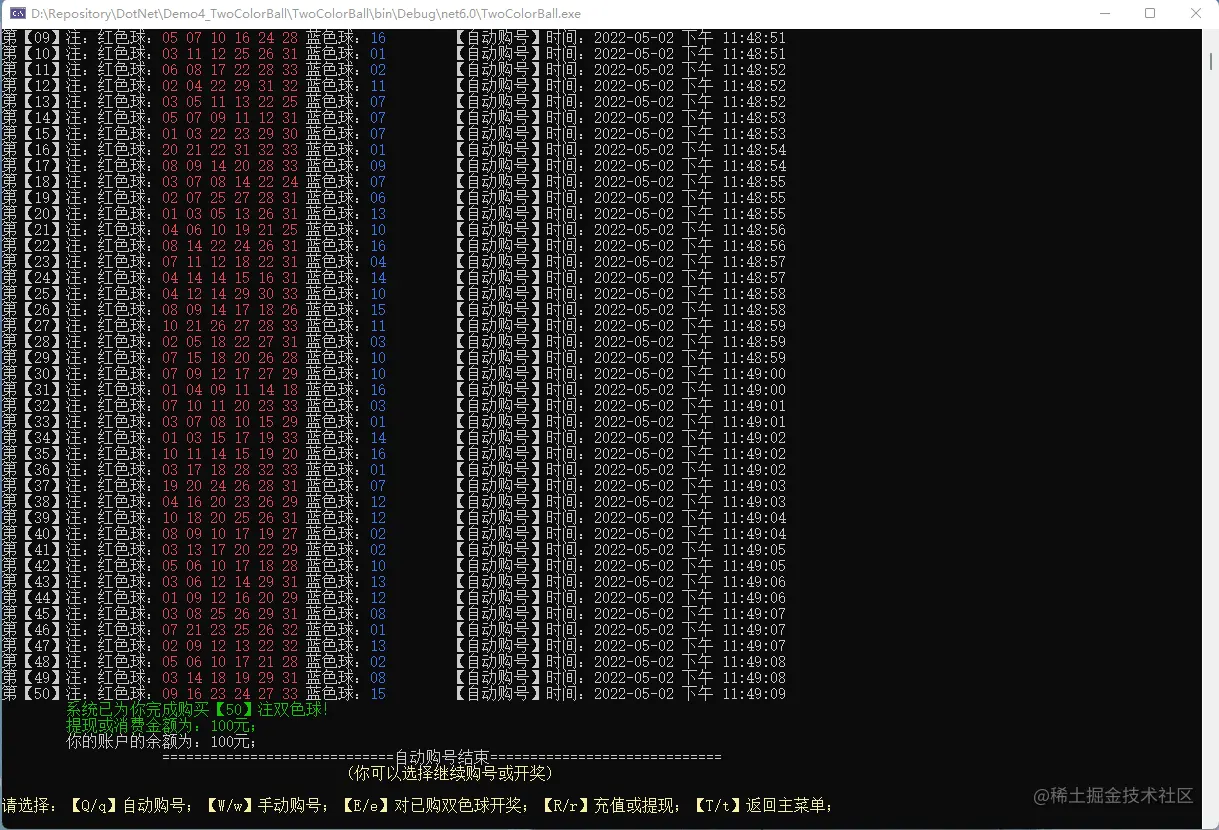Click red numbers 01 03 05 13 26 31
This screenshot has height=830, width=1219.
pyautogui.click(x=230, y=214)
